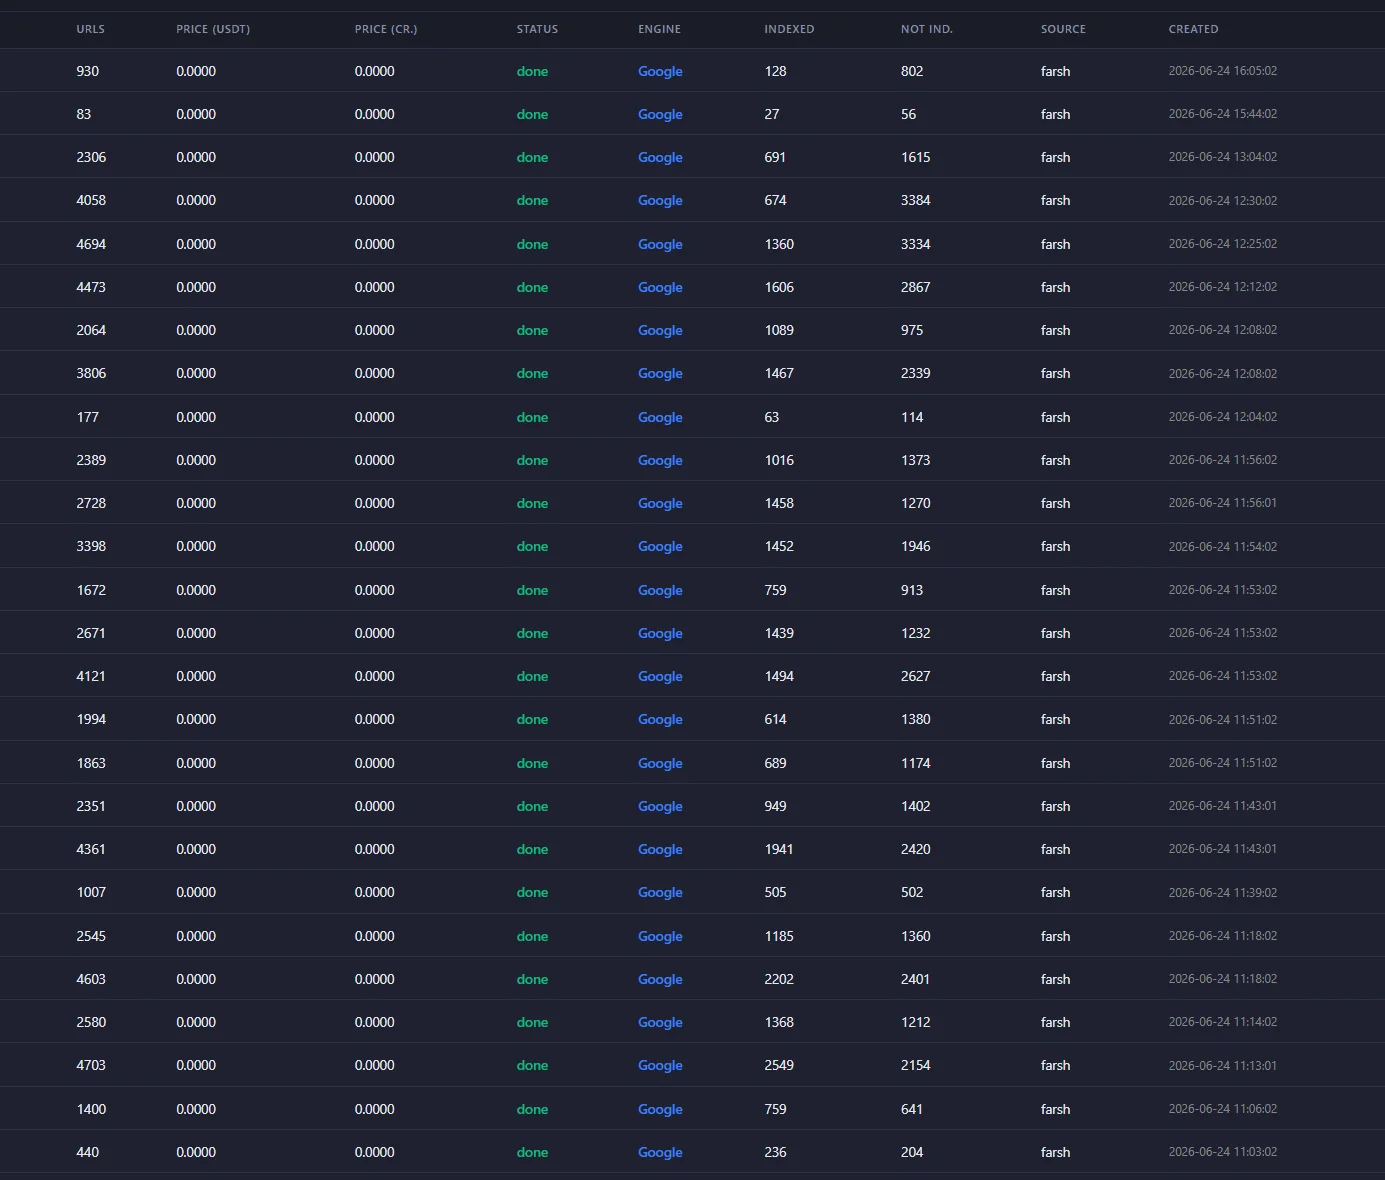The width and height of the screenshot is (1385, 1180).
Task: Click created timestamp 2026-06-24 11:39:02
Action: [1222, 892]
